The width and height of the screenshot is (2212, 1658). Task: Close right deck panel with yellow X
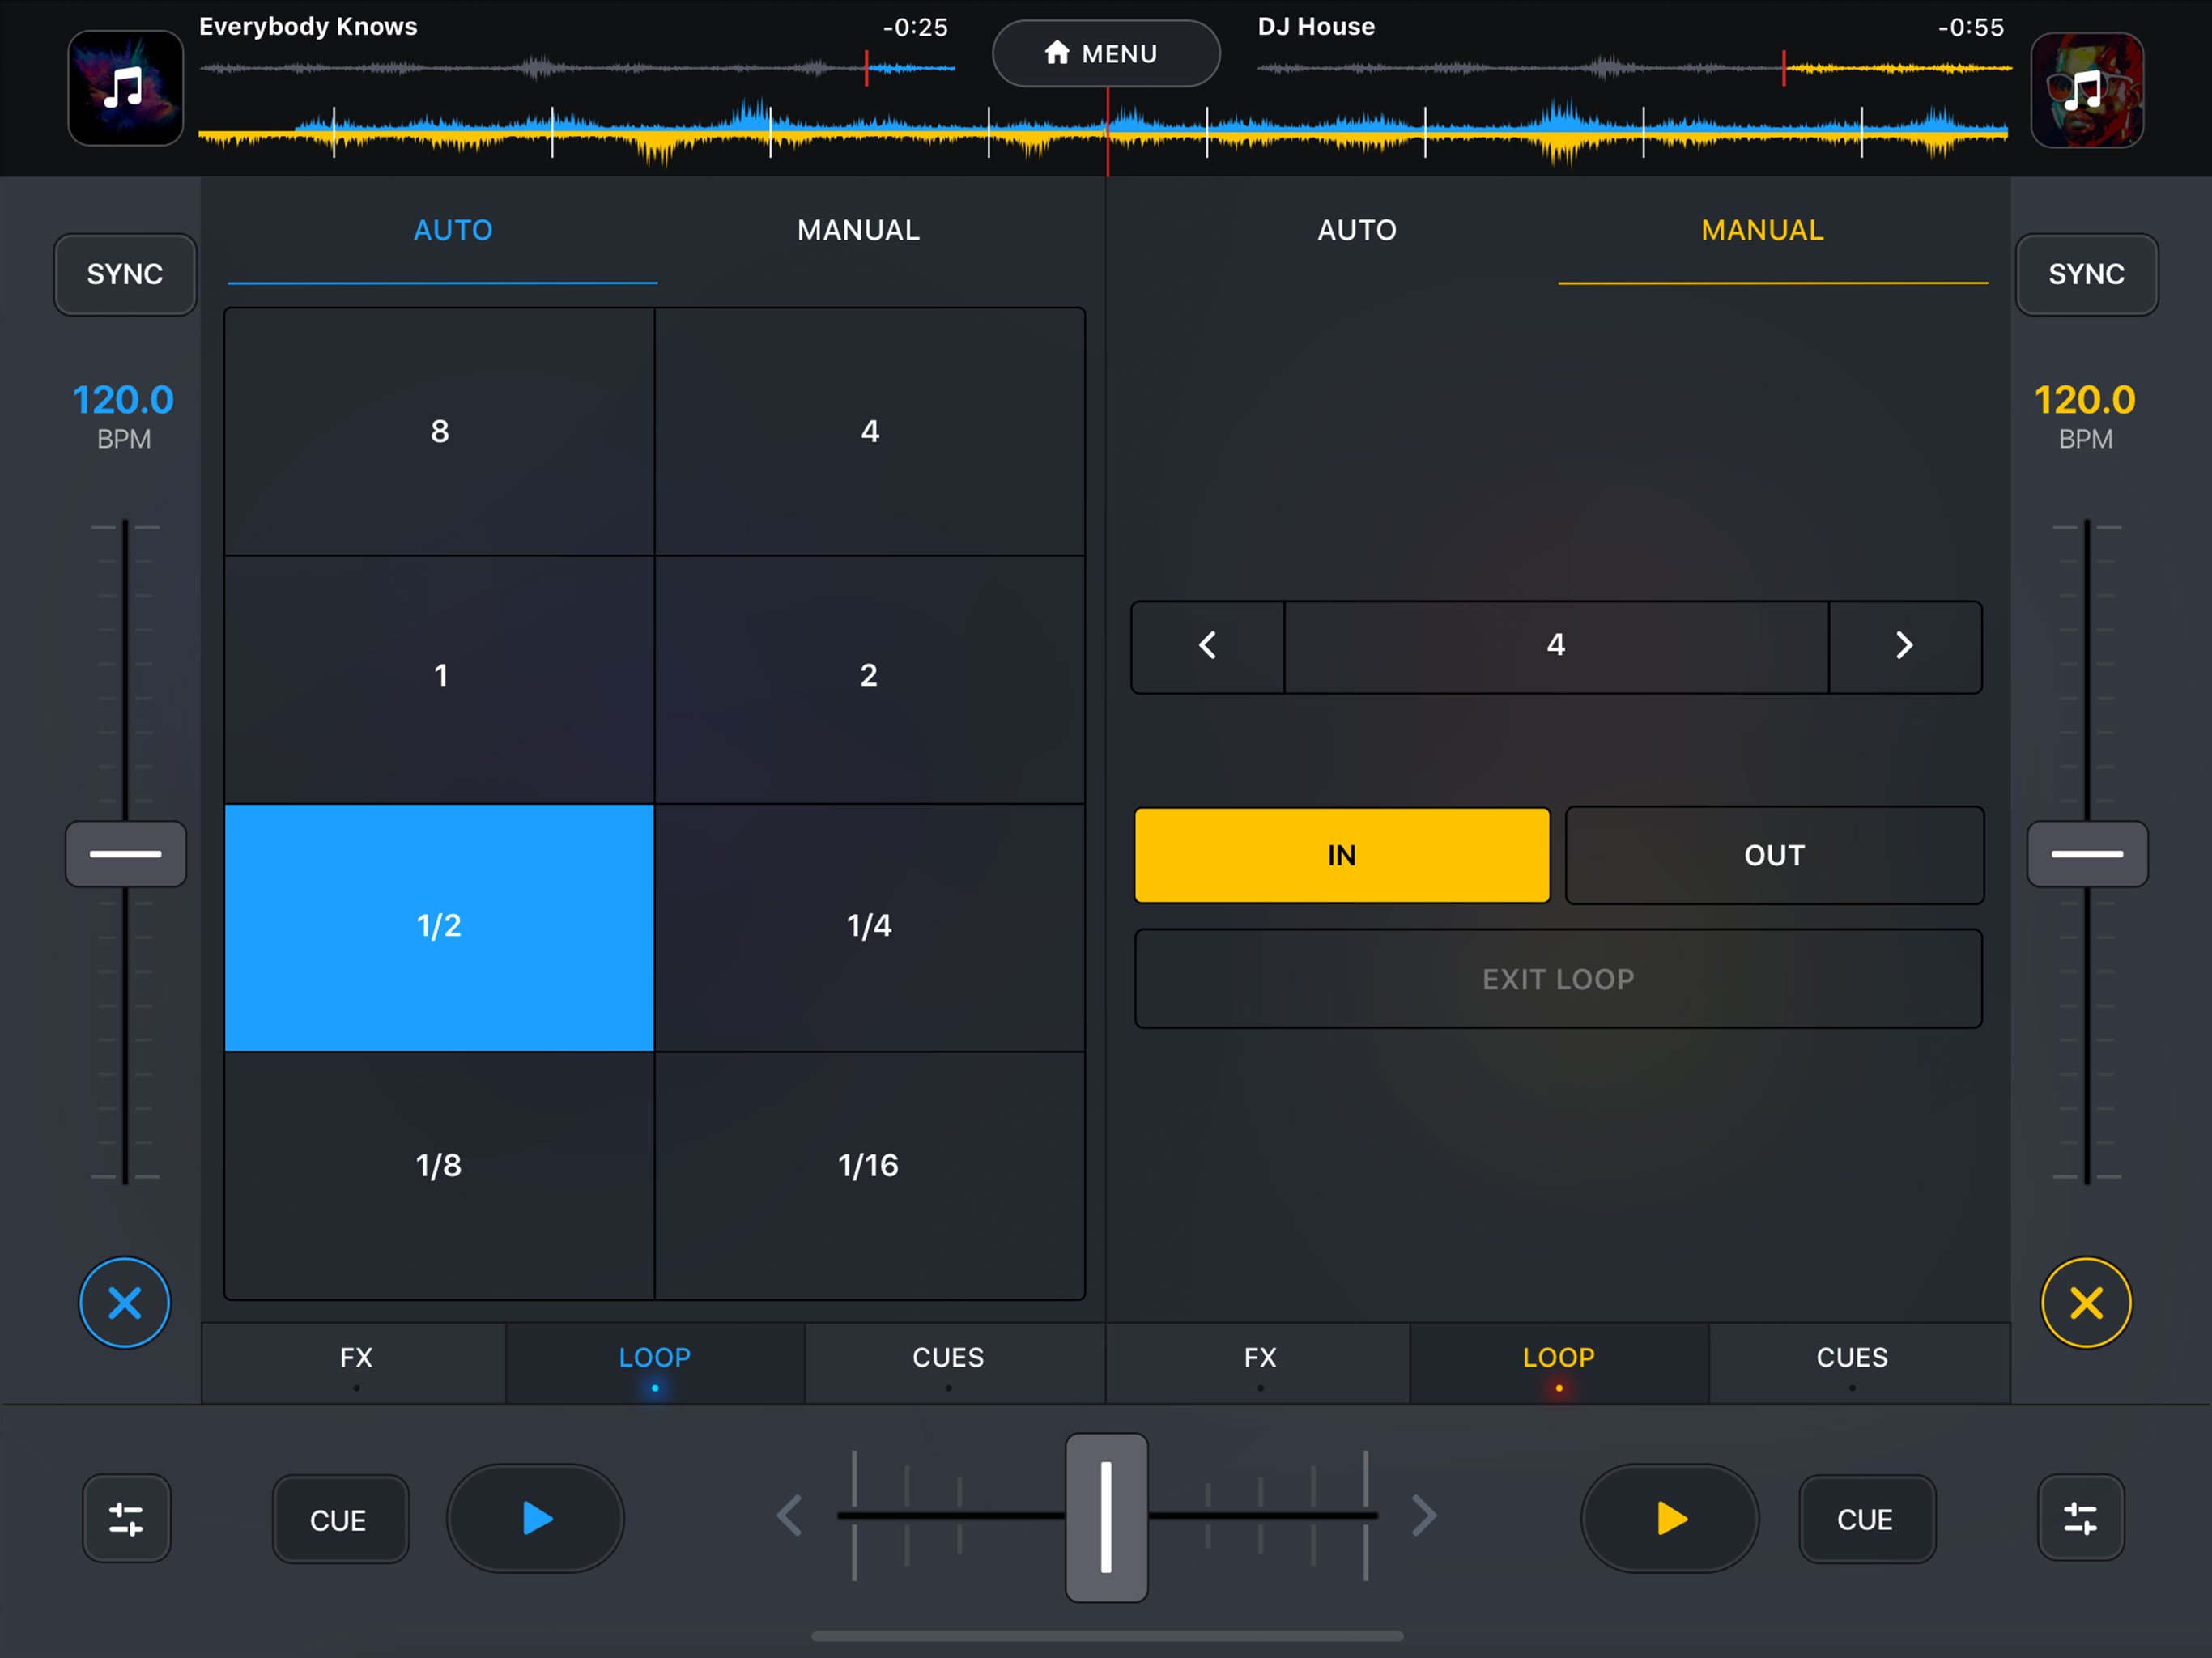pyautogui.click(x=2086, y=1303)
